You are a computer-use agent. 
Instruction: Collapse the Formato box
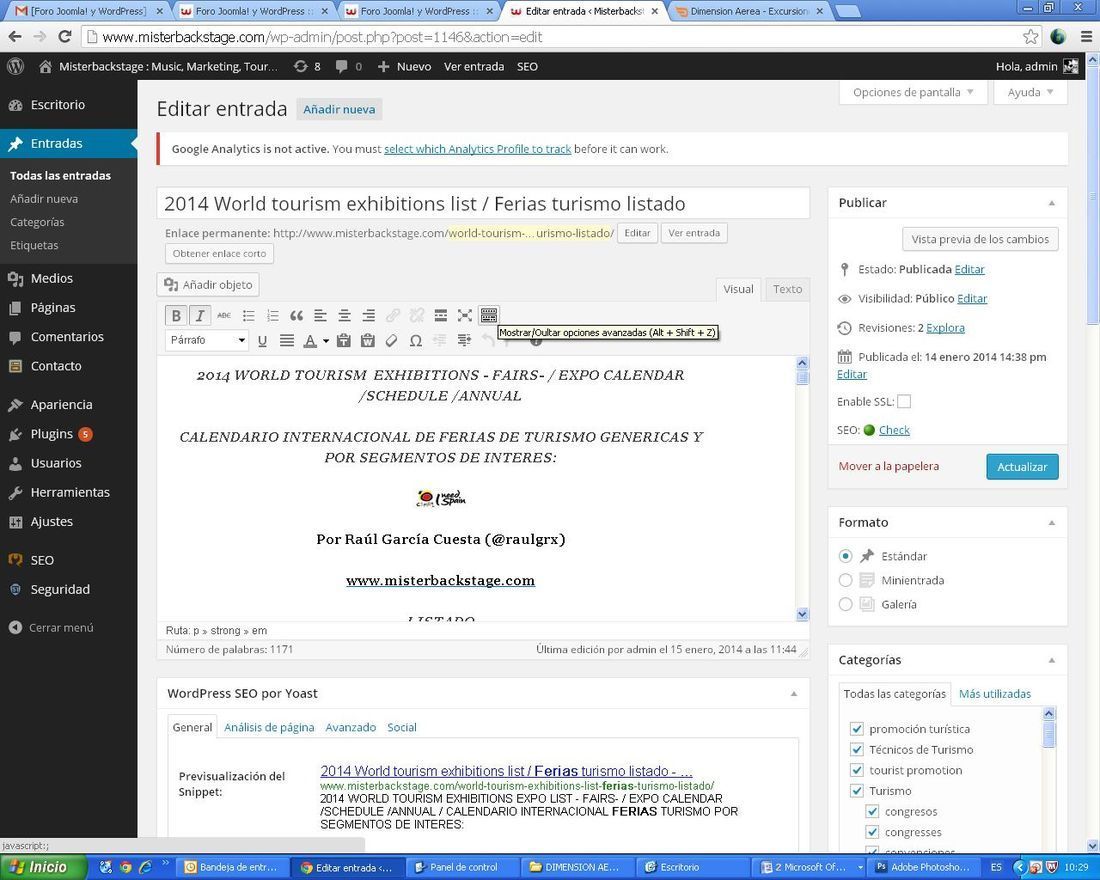click(x=1052, y=523)
